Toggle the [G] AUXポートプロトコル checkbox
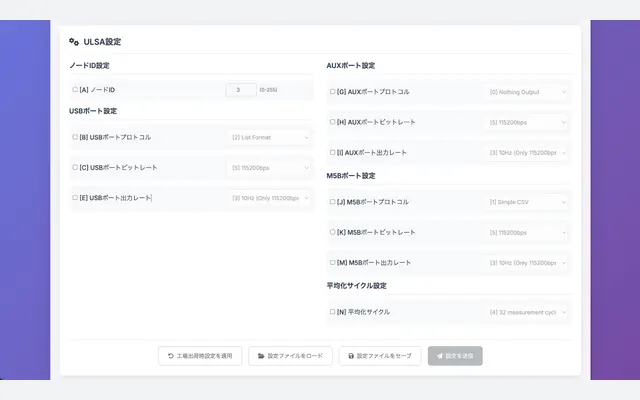Viewport: 640px width, 400px height. click(x=332, y=92)
